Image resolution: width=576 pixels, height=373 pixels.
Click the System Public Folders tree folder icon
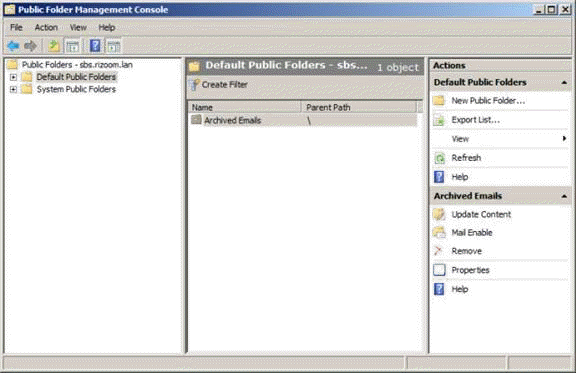coord(26,89)
